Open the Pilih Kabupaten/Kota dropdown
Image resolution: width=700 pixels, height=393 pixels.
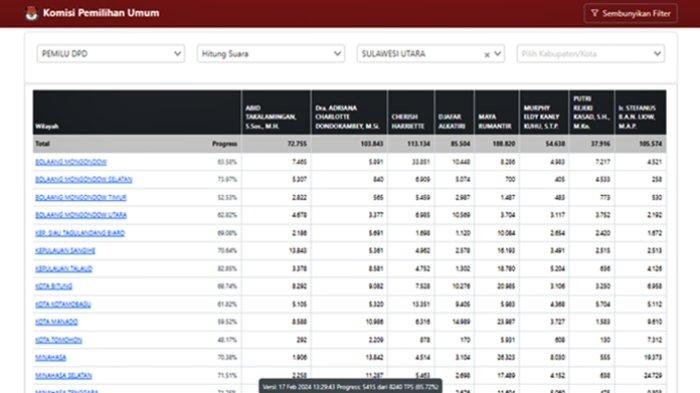pos(591,54)
